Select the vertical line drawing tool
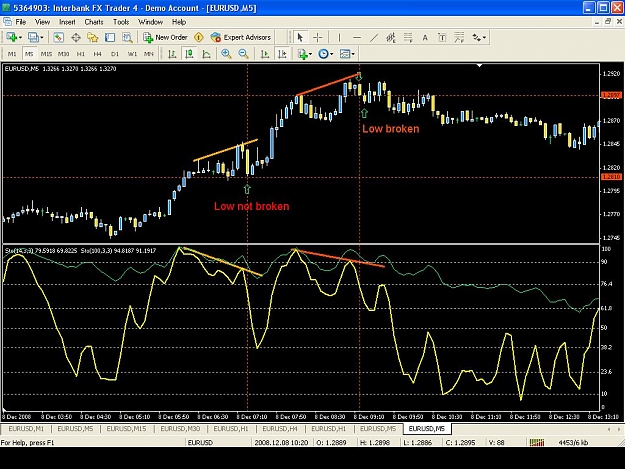Viewport: 625px width, 469px height. pyautogui.click(x=339, y=37)
